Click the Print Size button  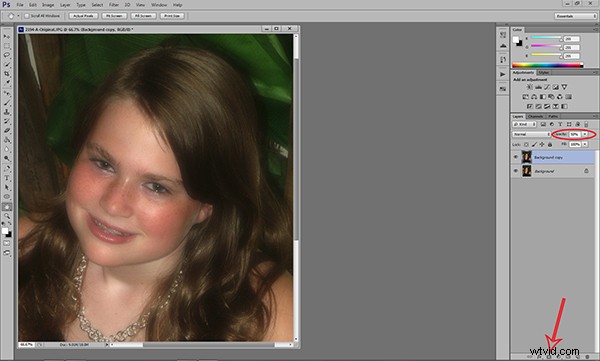click(172, 16)
